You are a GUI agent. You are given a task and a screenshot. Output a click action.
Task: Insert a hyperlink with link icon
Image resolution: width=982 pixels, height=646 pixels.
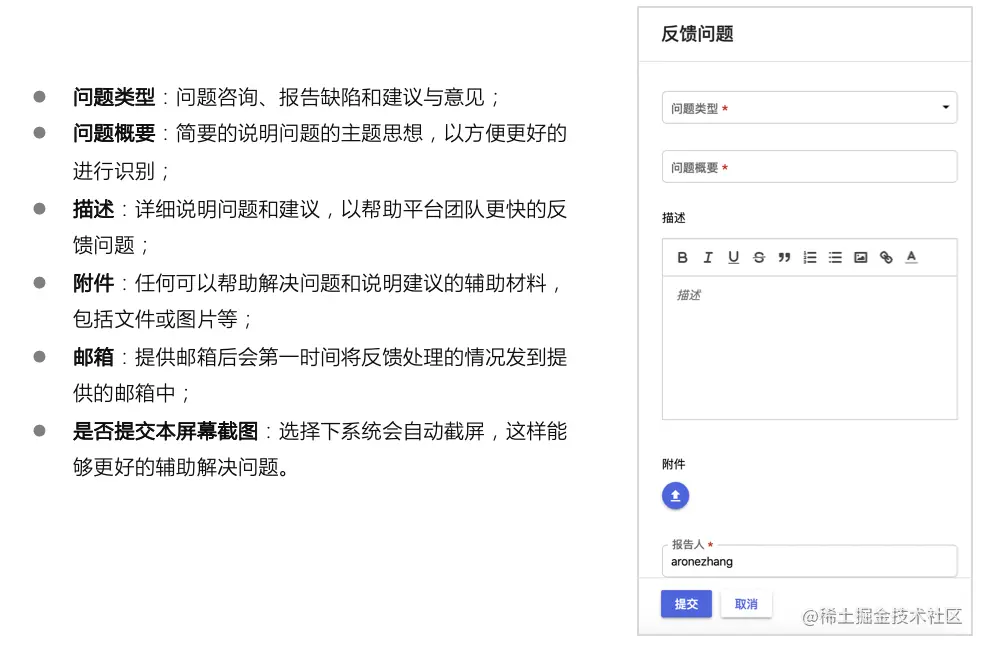tap(886, 258)
